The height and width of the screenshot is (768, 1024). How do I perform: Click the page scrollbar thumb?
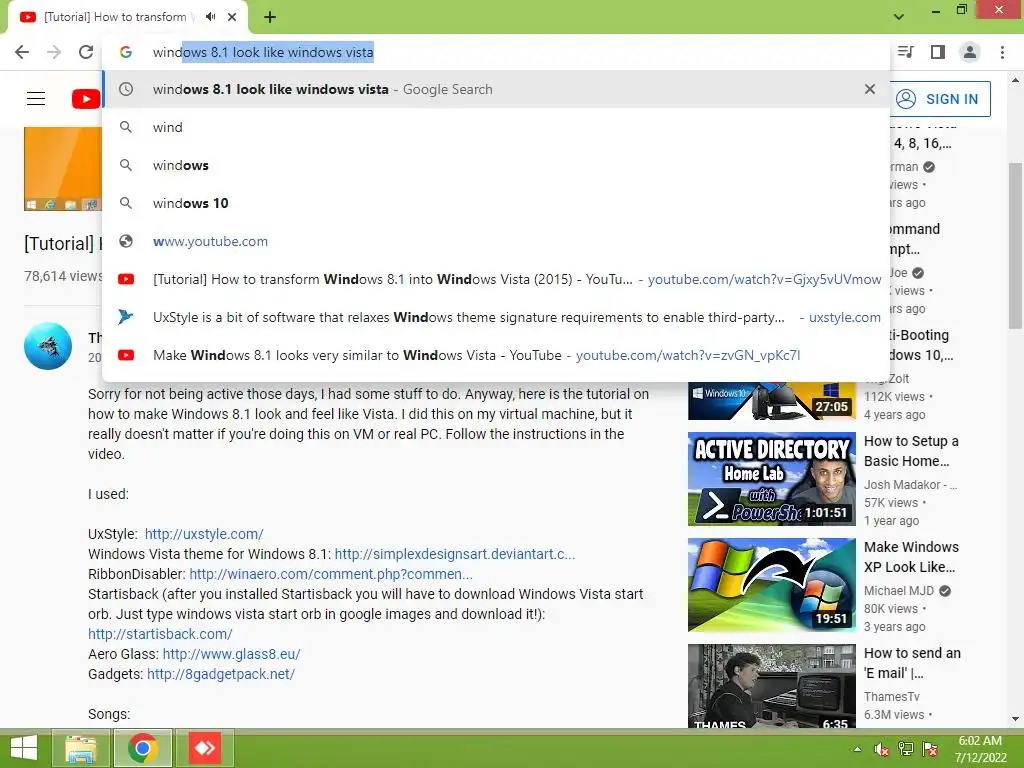1016,245
